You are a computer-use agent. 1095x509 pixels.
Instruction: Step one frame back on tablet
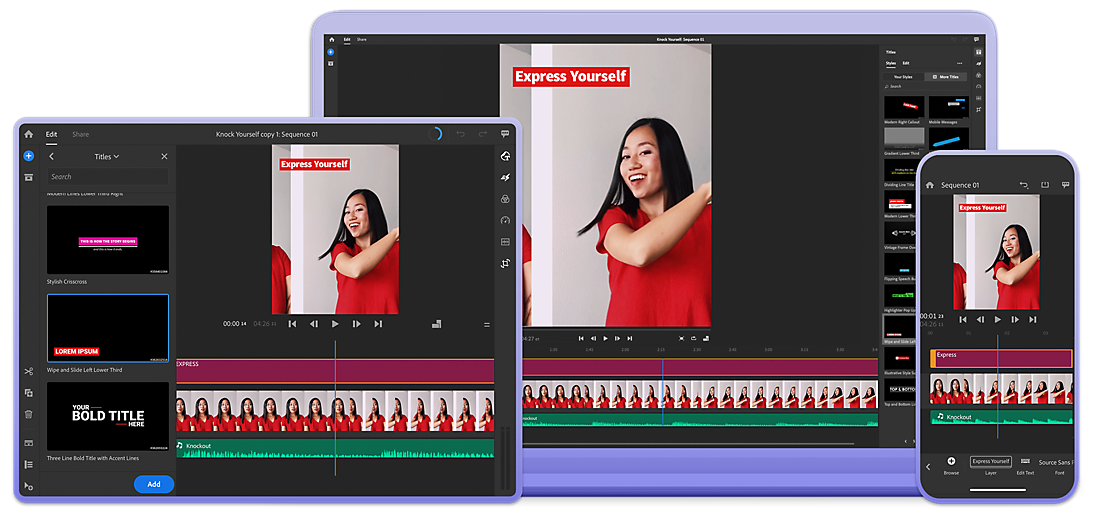coord(314,324)
